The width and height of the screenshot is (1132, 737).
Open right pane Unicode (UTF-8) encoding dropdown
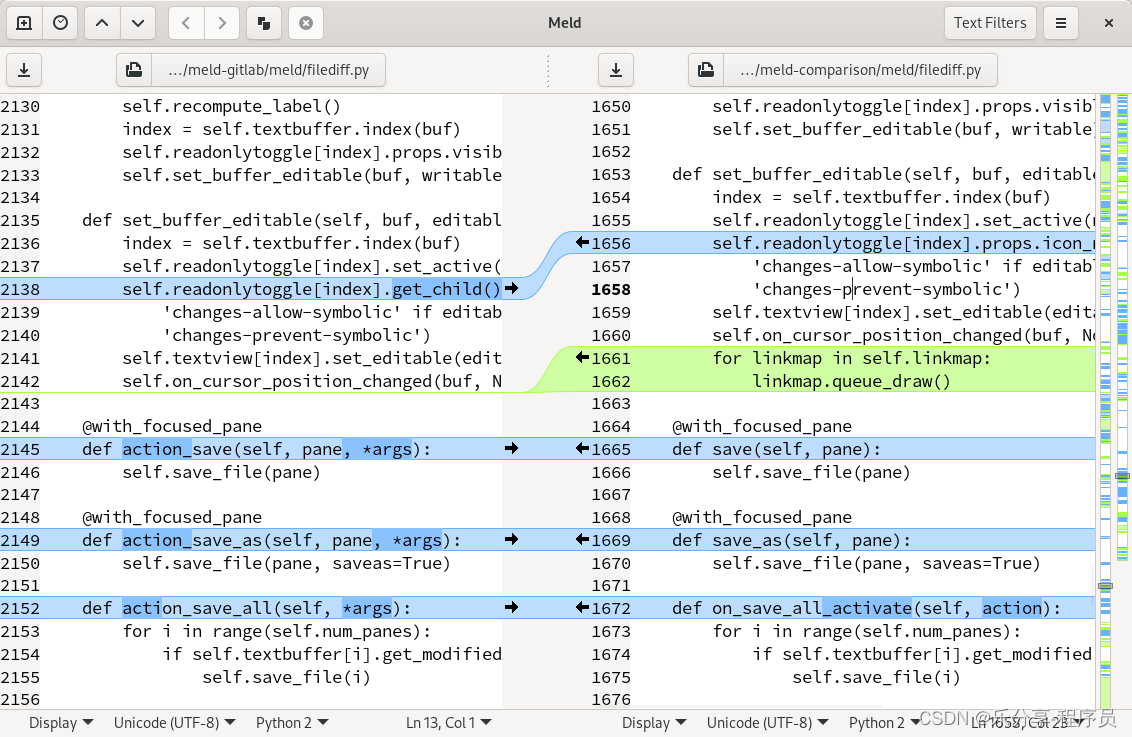pos(767,723)
